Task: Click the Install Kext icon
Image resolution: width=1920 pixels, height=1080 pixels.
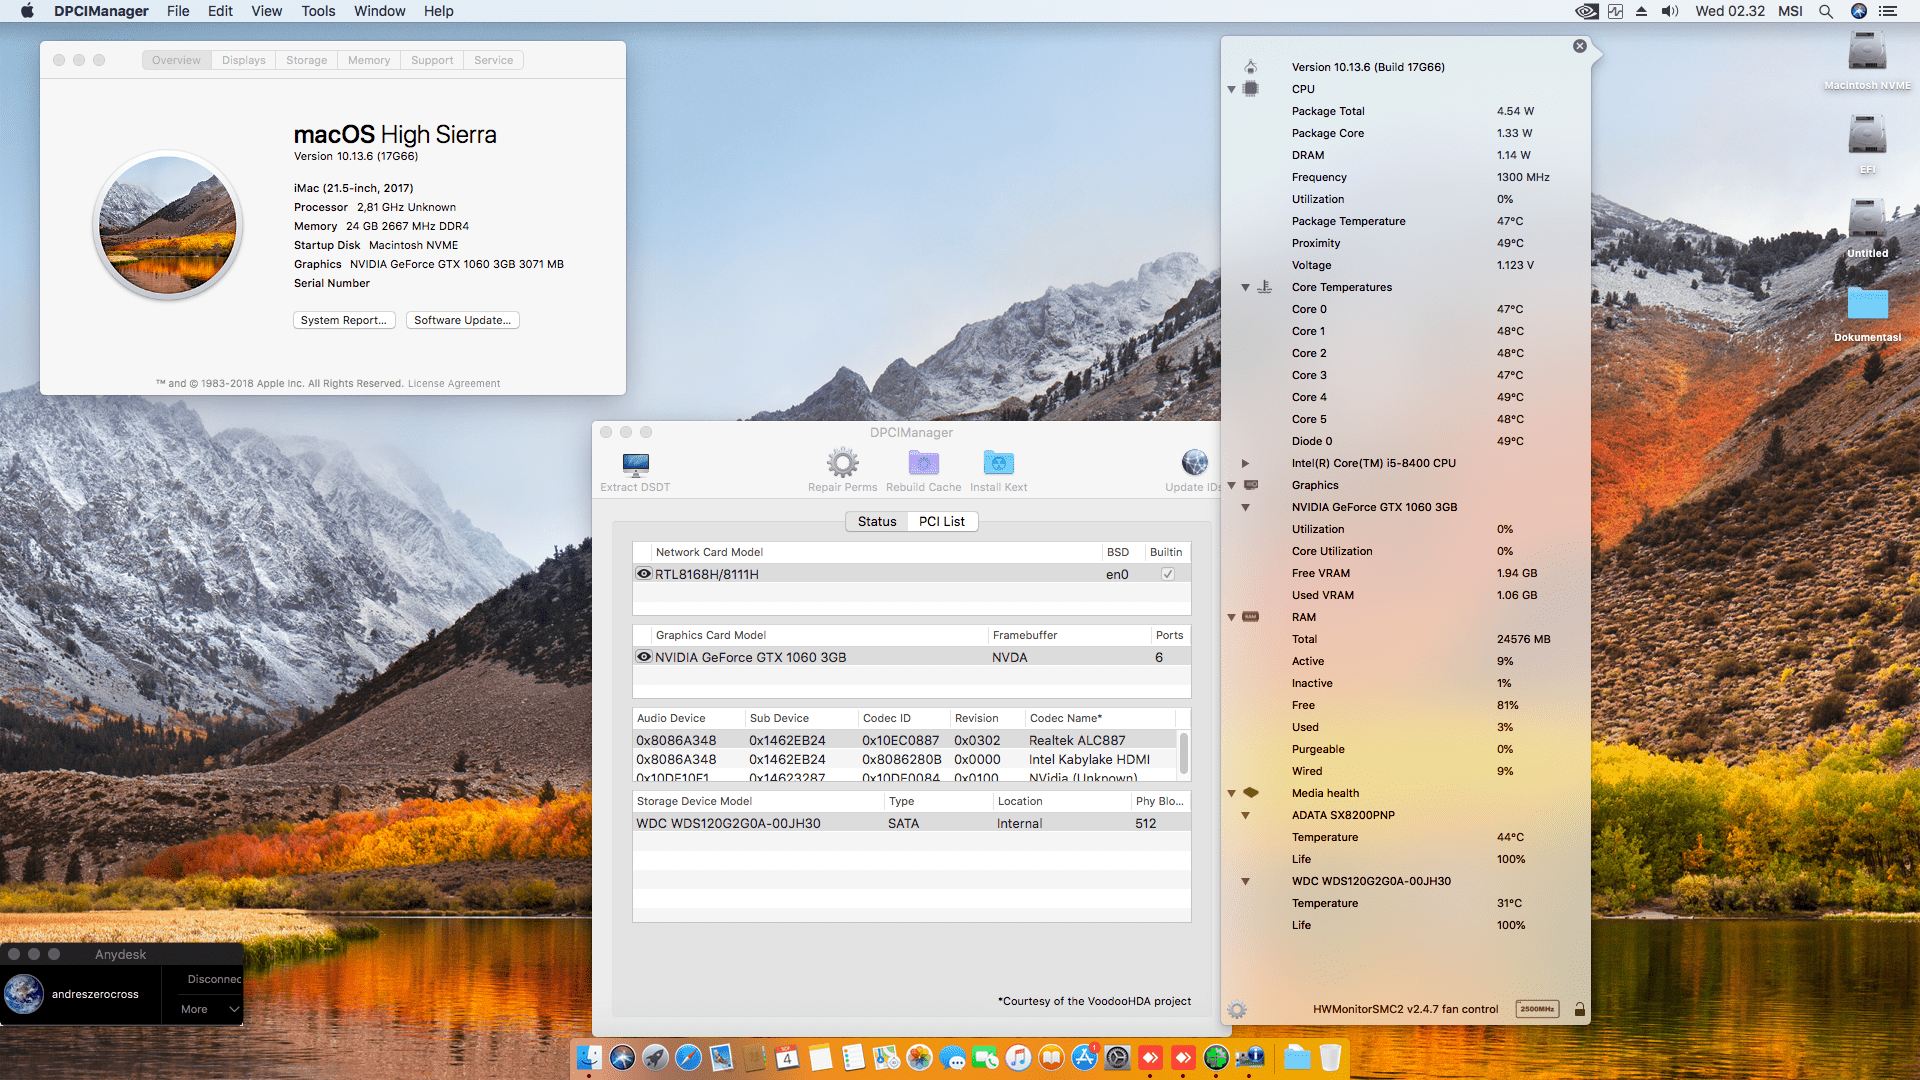Action: click(998, 462)
